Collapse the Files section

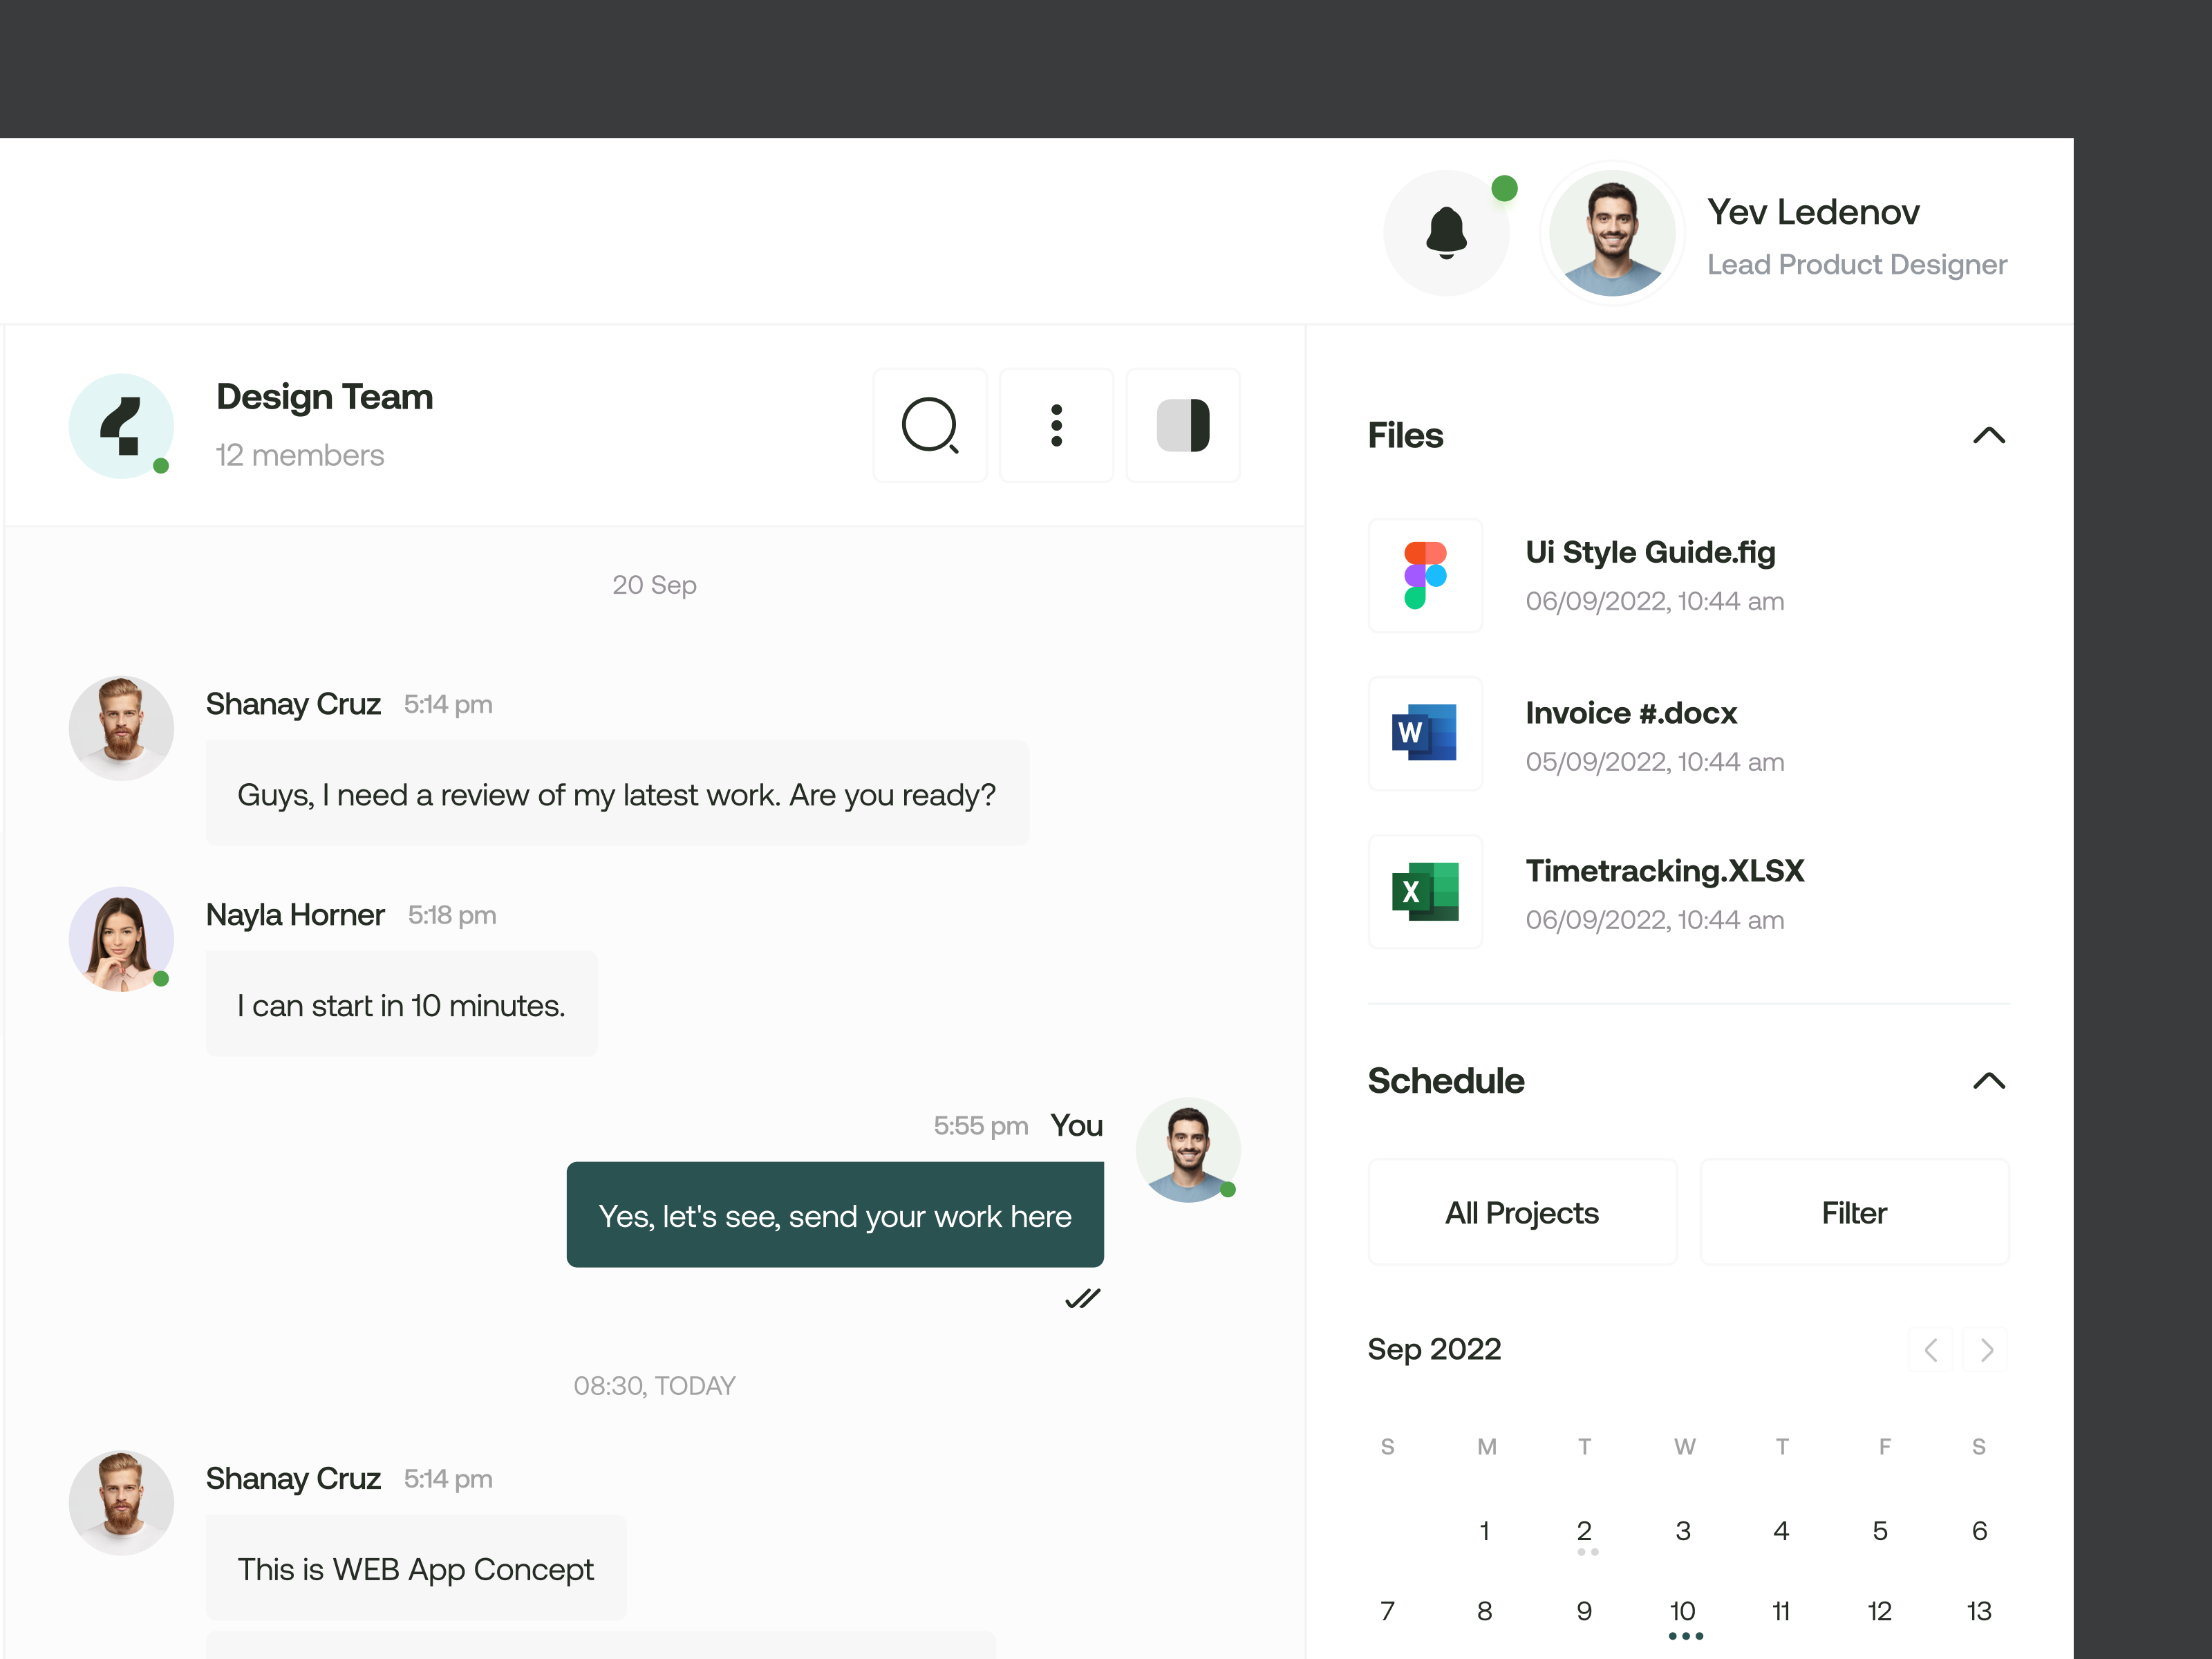[x=1989, y=436]
